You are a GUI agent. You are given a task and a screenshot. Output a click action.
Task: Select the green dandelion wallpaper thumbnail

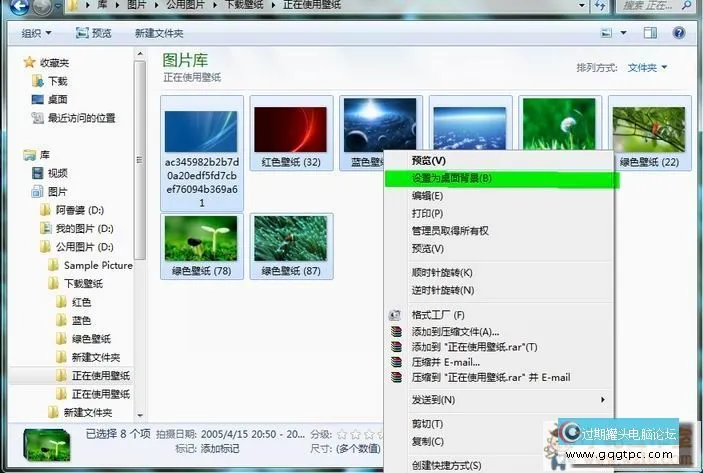coord(560,124)
